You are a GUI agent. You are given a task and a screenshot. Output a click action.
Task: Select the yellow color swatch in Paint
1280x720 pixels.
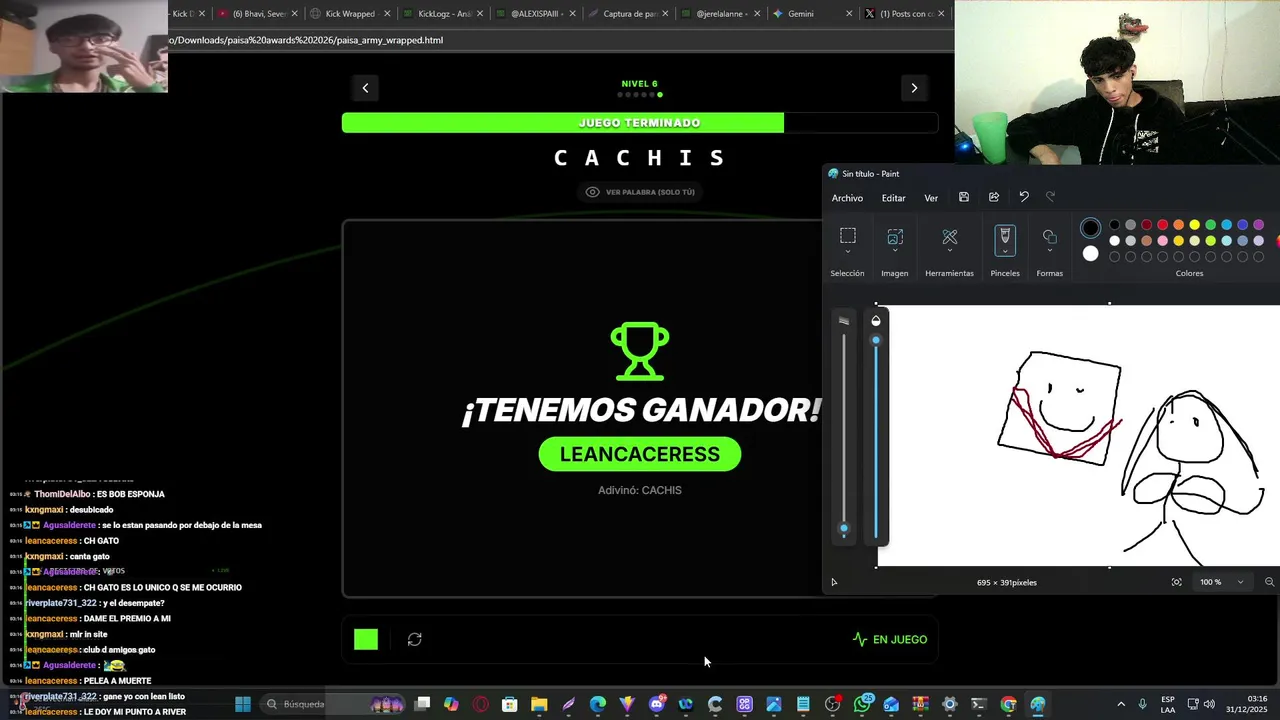click(x=1194, y=225)
